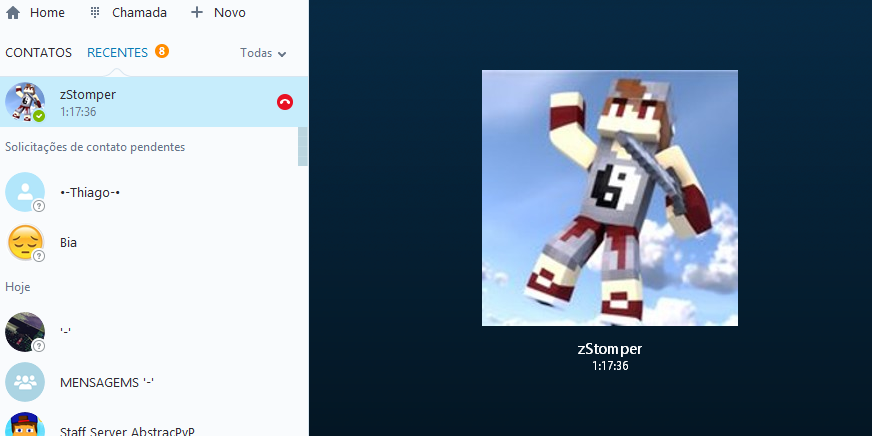Open the '-' conversation

coord(154,332)
